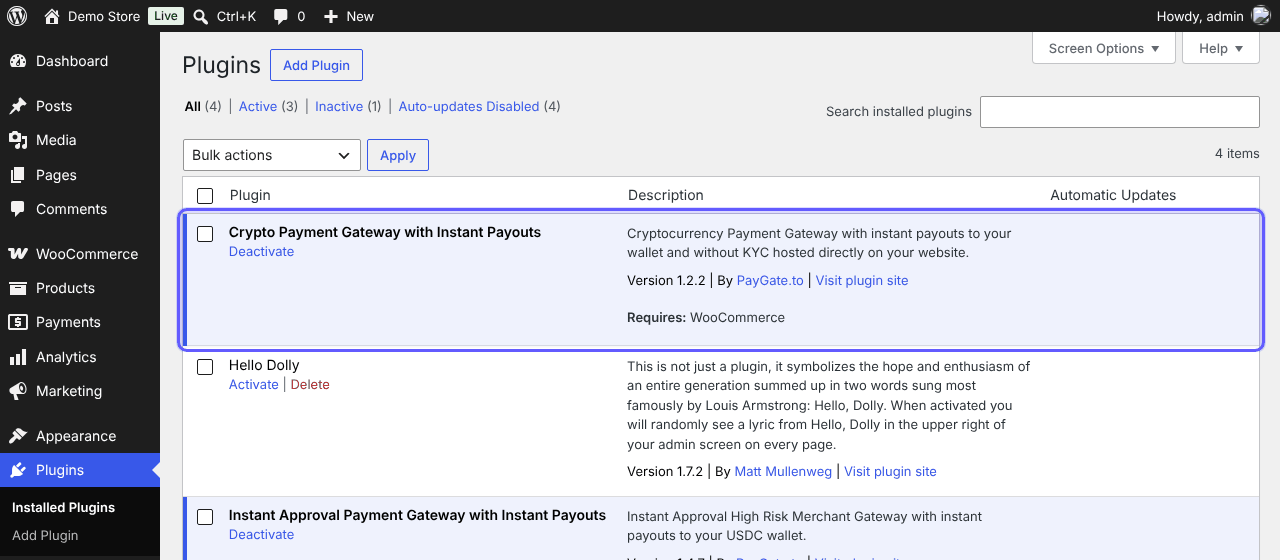Click the Media library icon
The height and width of the screenshot is (560, 1280).
point(18,140)
